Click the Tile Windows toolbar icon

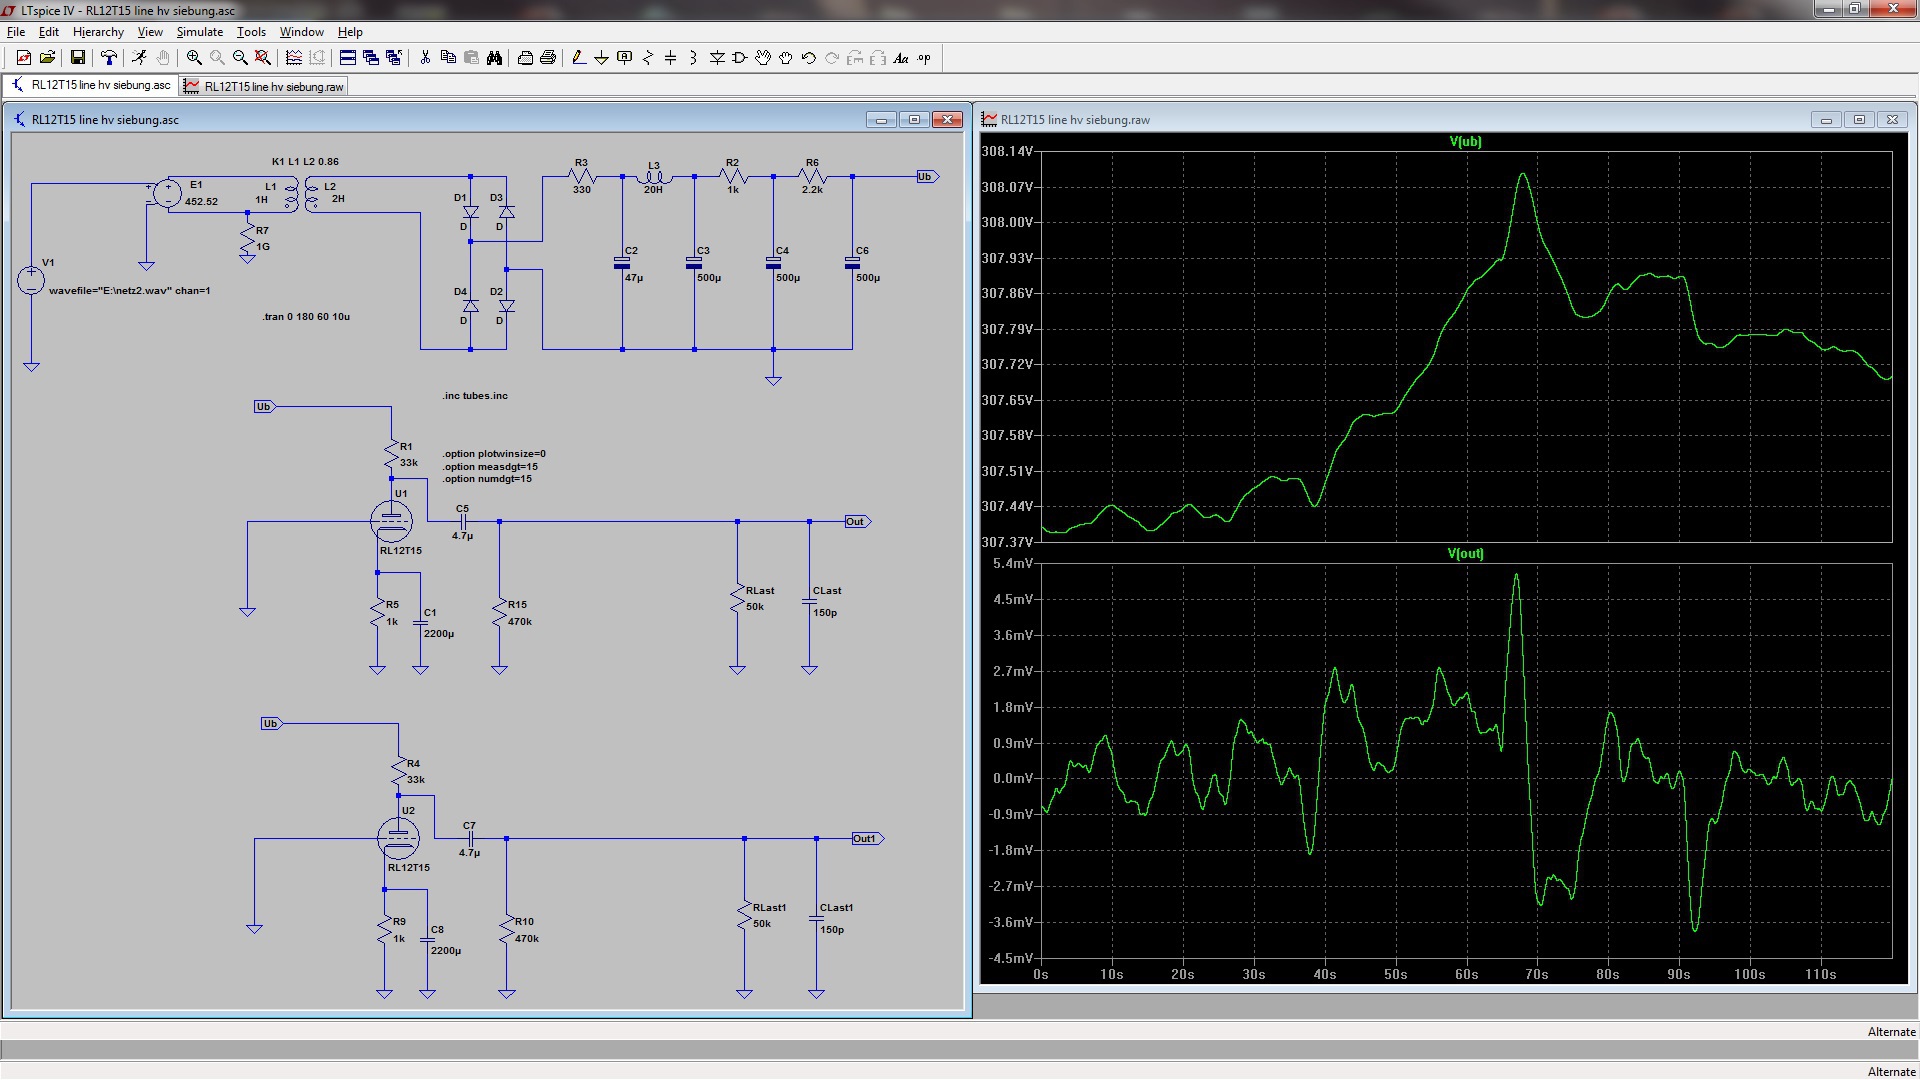point(347,58)
